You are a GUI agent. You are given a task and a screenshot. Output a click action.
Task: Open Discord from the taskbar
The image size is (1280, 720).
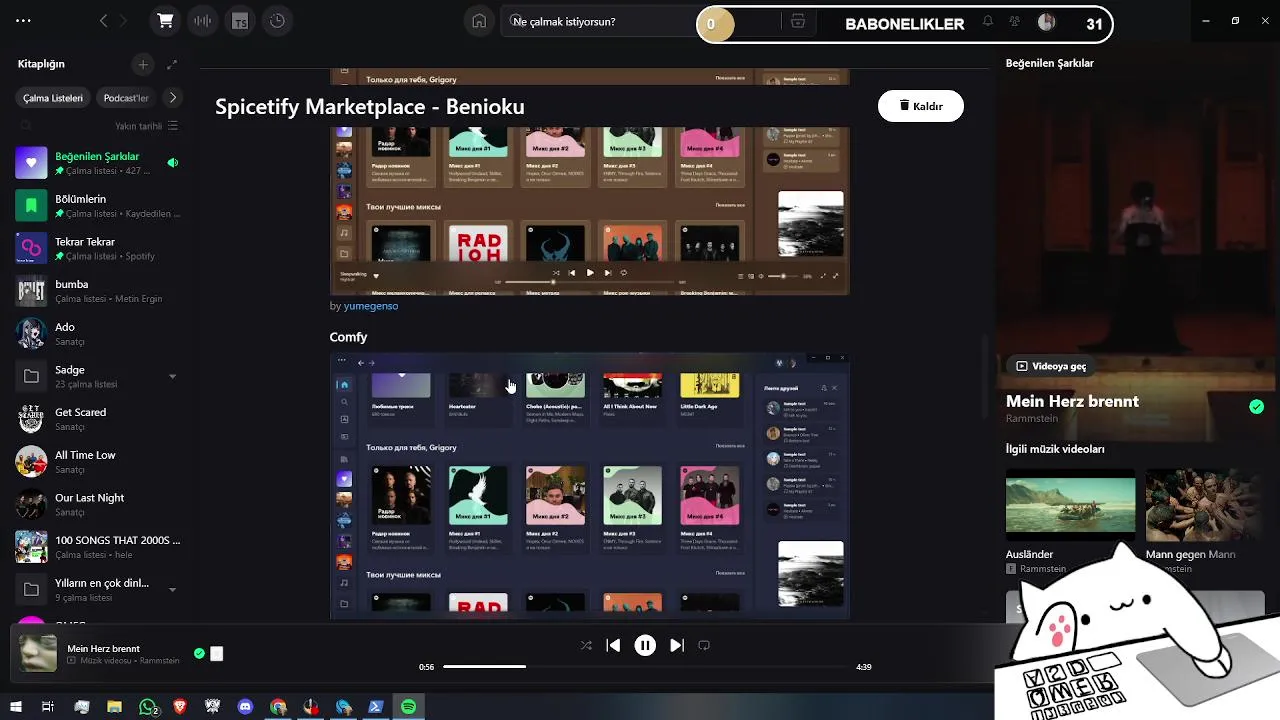click(245, 707)
